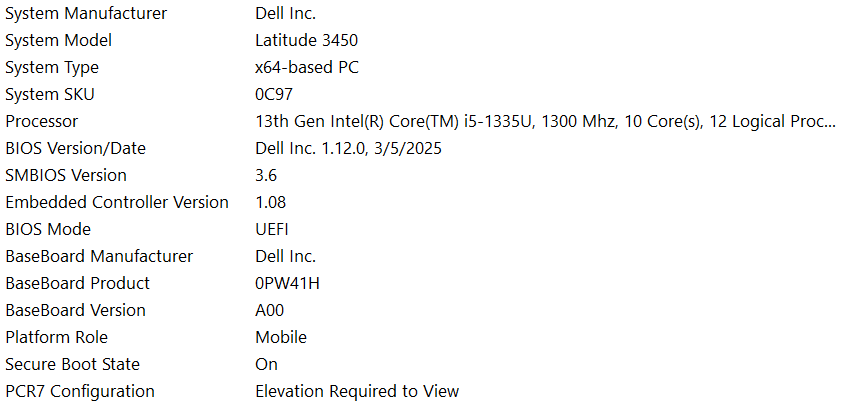Select the BaseBoard Manufacturer row label
Screen dimensions: 842x403
point(99,257)
